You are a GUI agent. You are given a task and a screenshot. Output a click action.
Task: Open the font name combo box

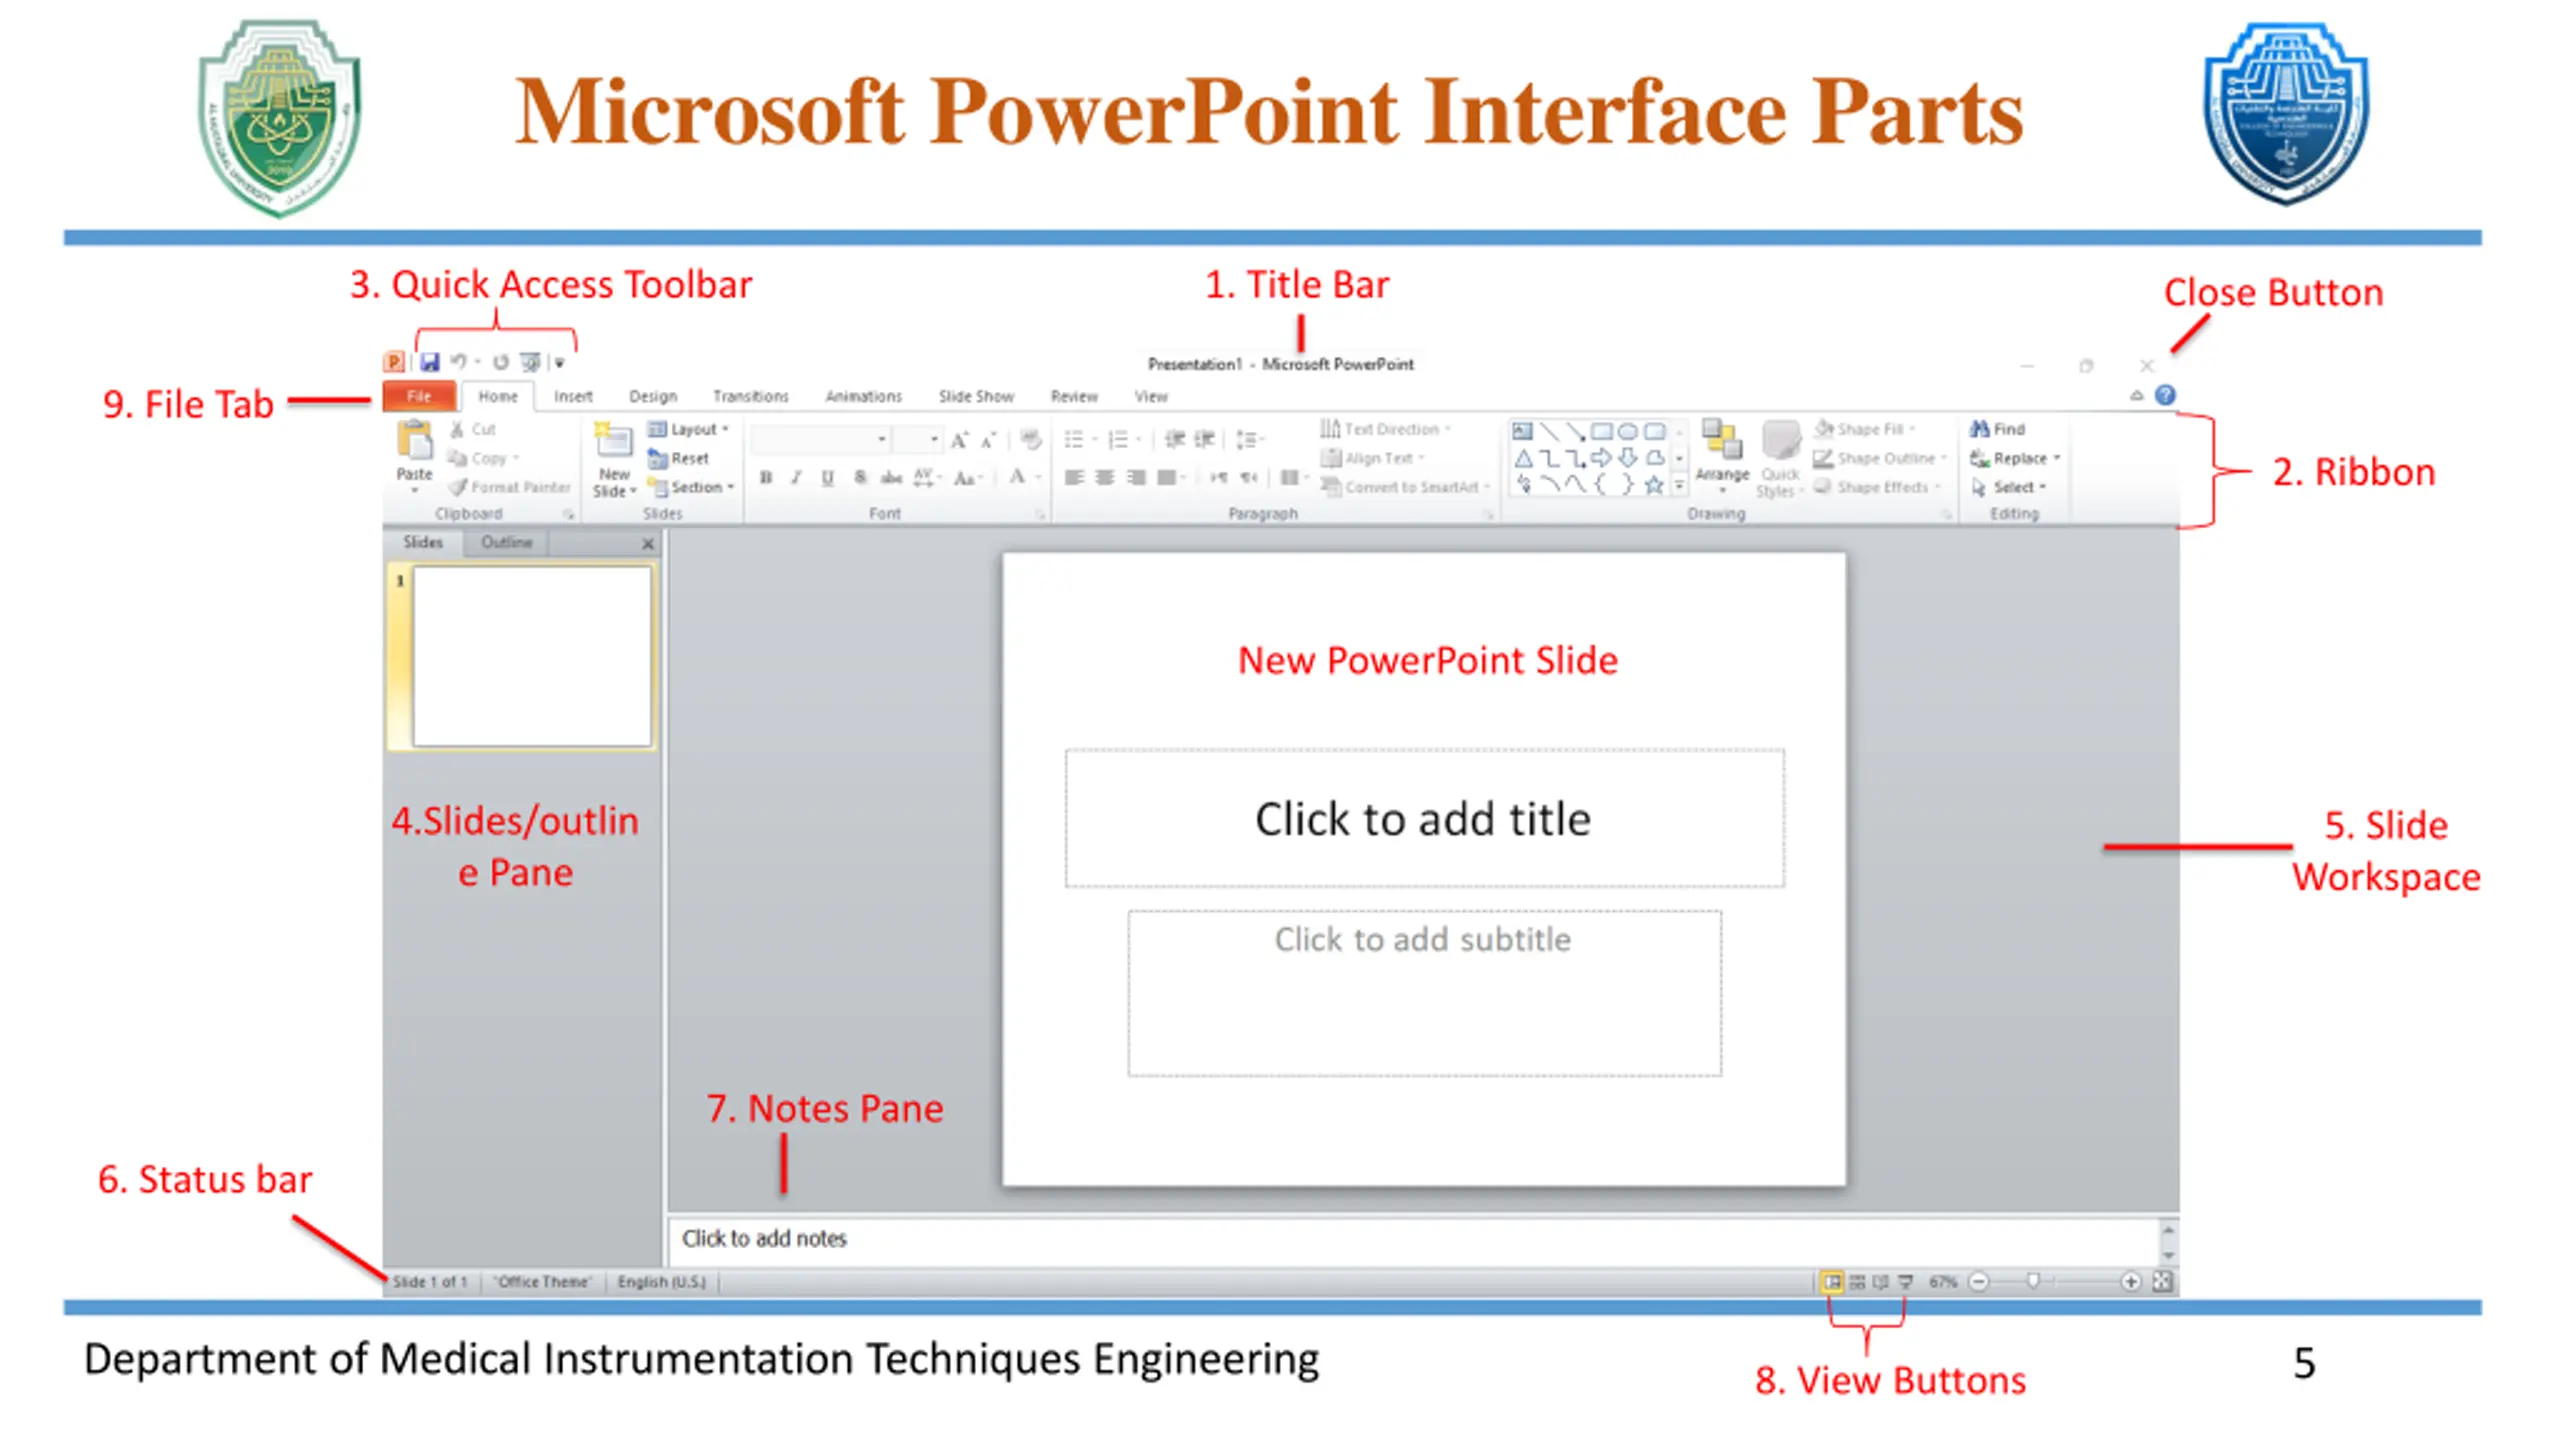pyautogui.click(x=820, y=439)
